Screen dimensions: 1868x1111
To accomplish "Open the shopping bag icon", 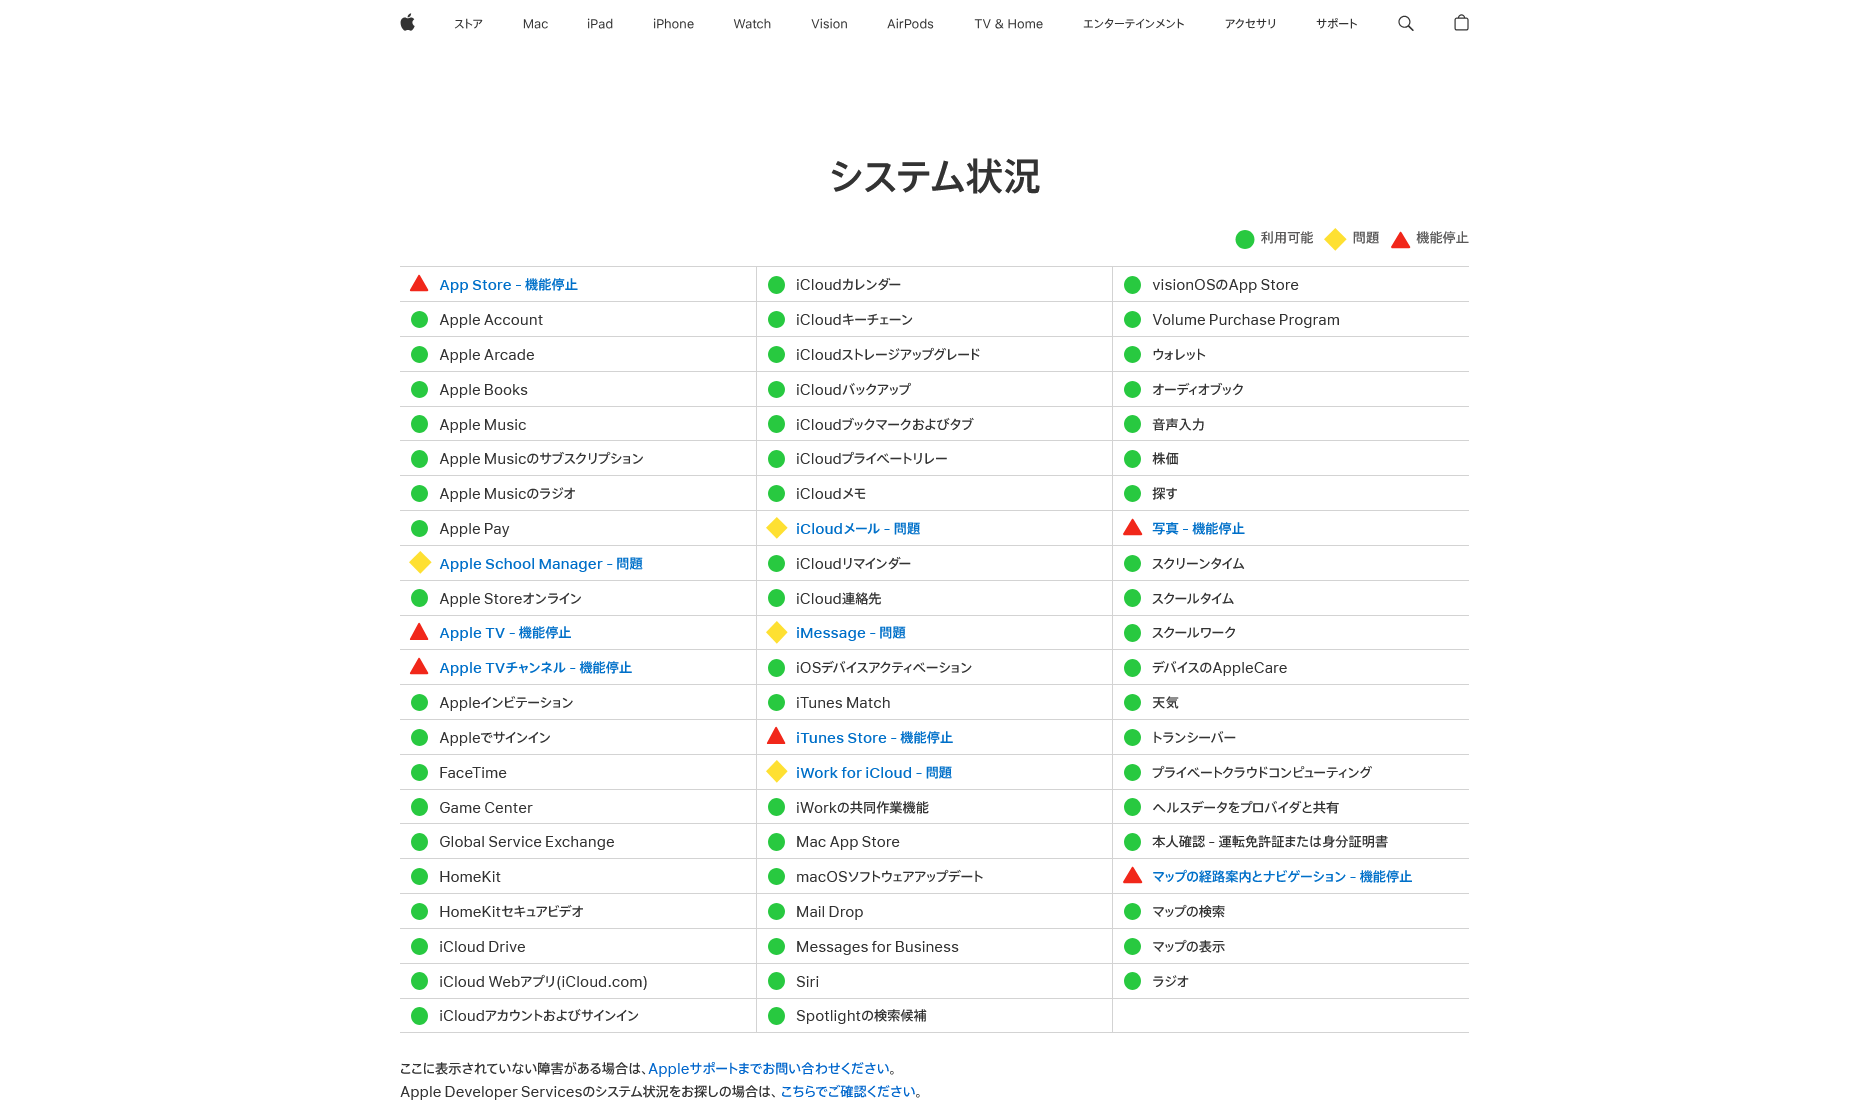I will point(1461,23).
